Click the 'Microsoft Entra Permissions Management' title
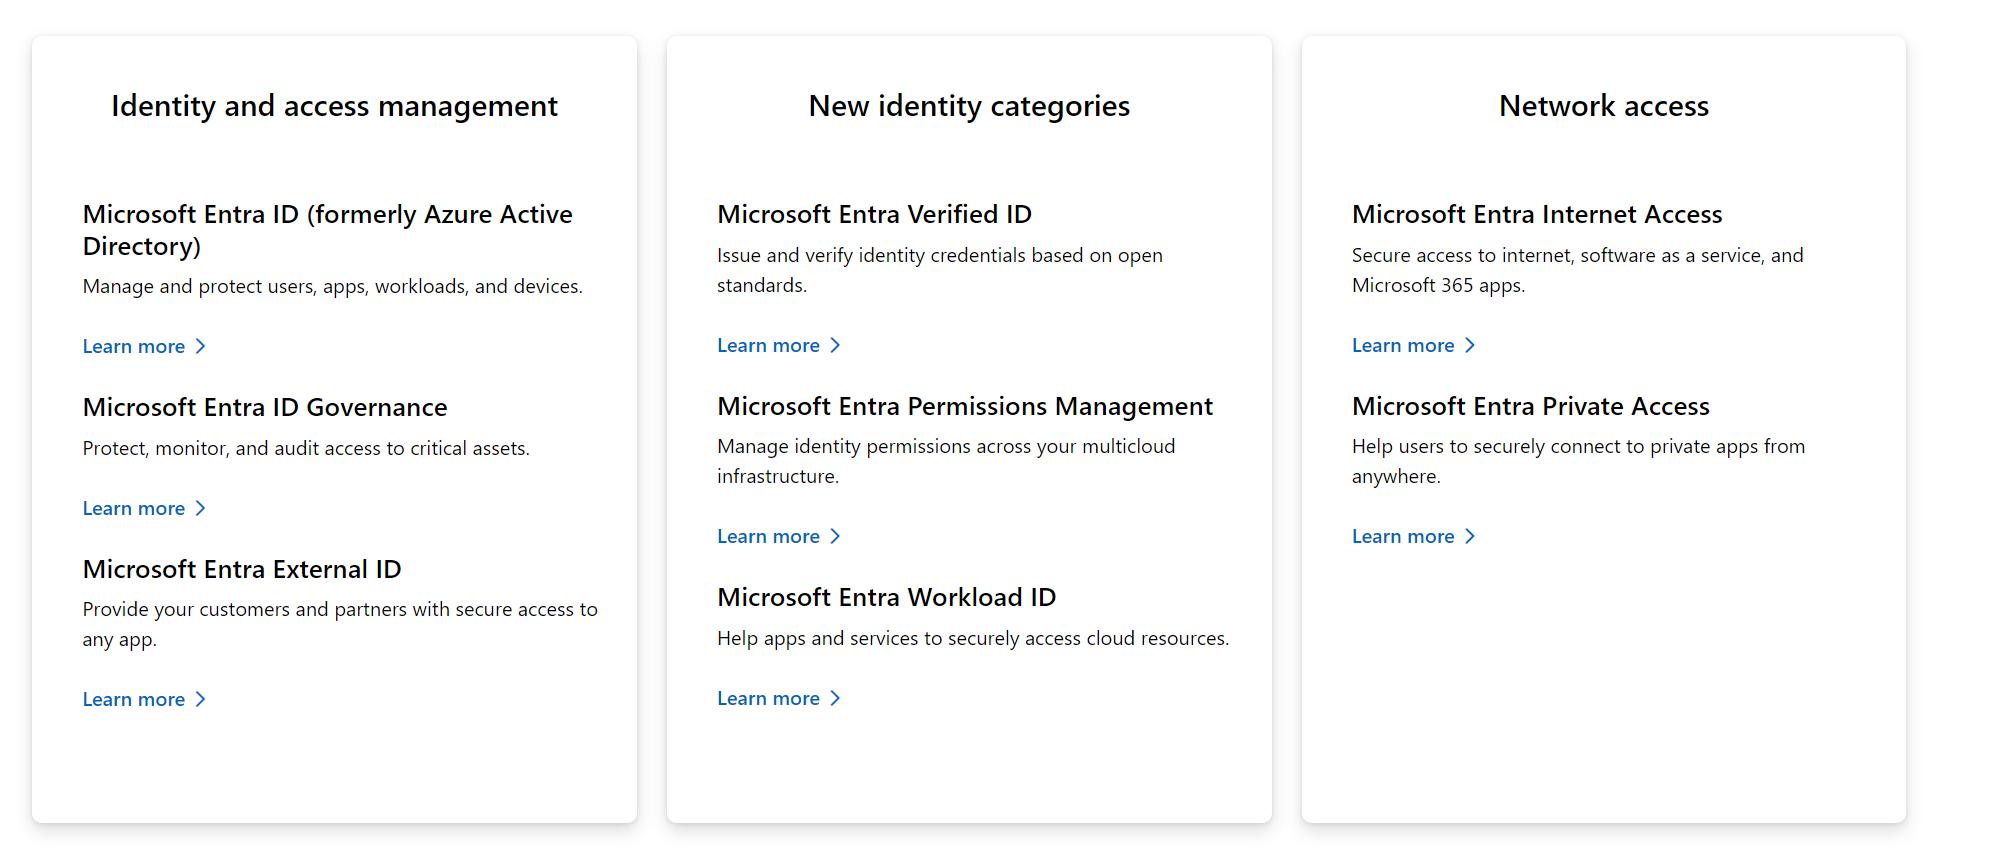 965,406
